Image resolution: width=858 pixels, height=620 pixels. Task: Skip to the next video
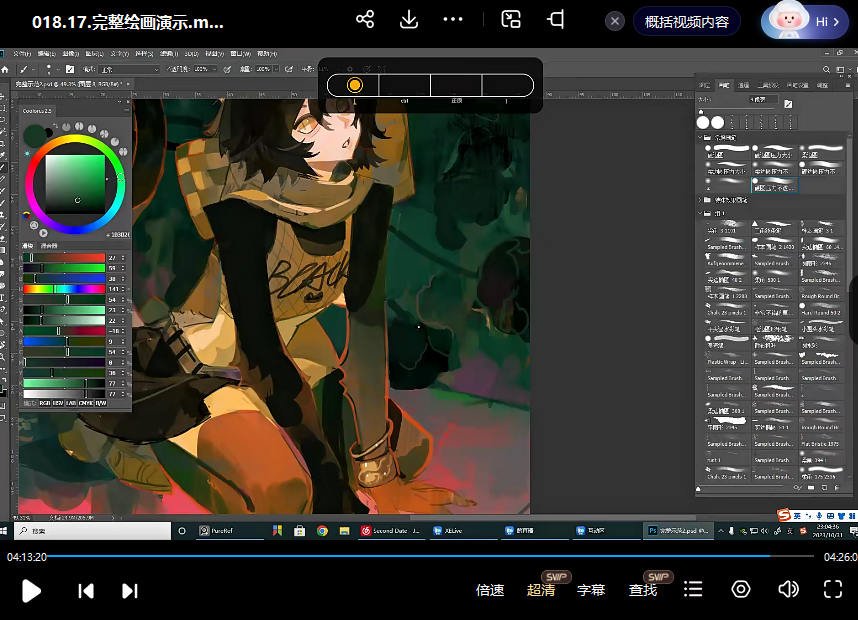pyautogui.click(x=129, y=590)
